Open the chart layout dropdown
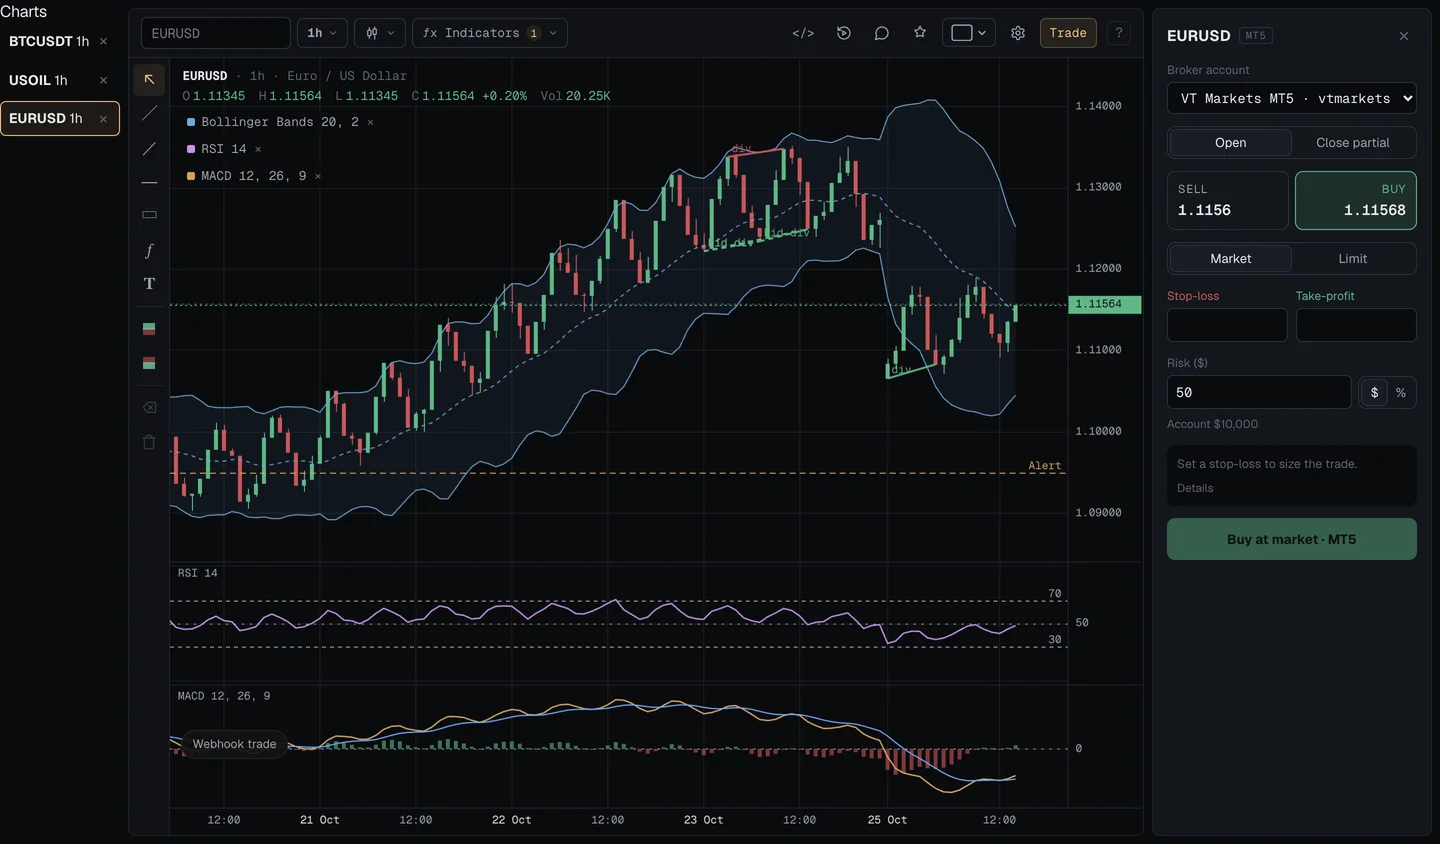Screen dimensions: 1440x844 coord(968,33)
